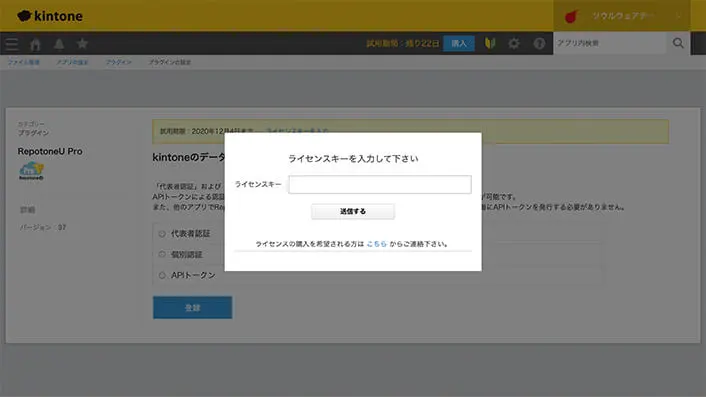Select the APIトークン radio button
706x397 pixels.
162,275
